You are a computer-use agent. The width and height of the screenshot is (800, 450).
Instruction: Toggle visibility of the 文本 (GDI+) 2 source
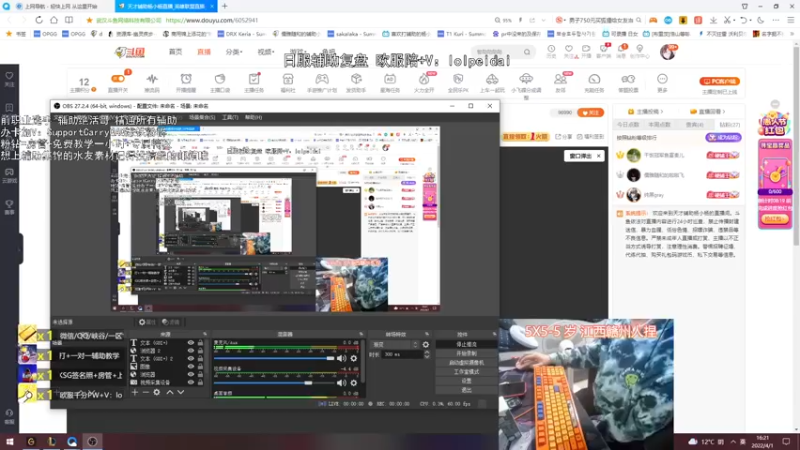[191, 358]
